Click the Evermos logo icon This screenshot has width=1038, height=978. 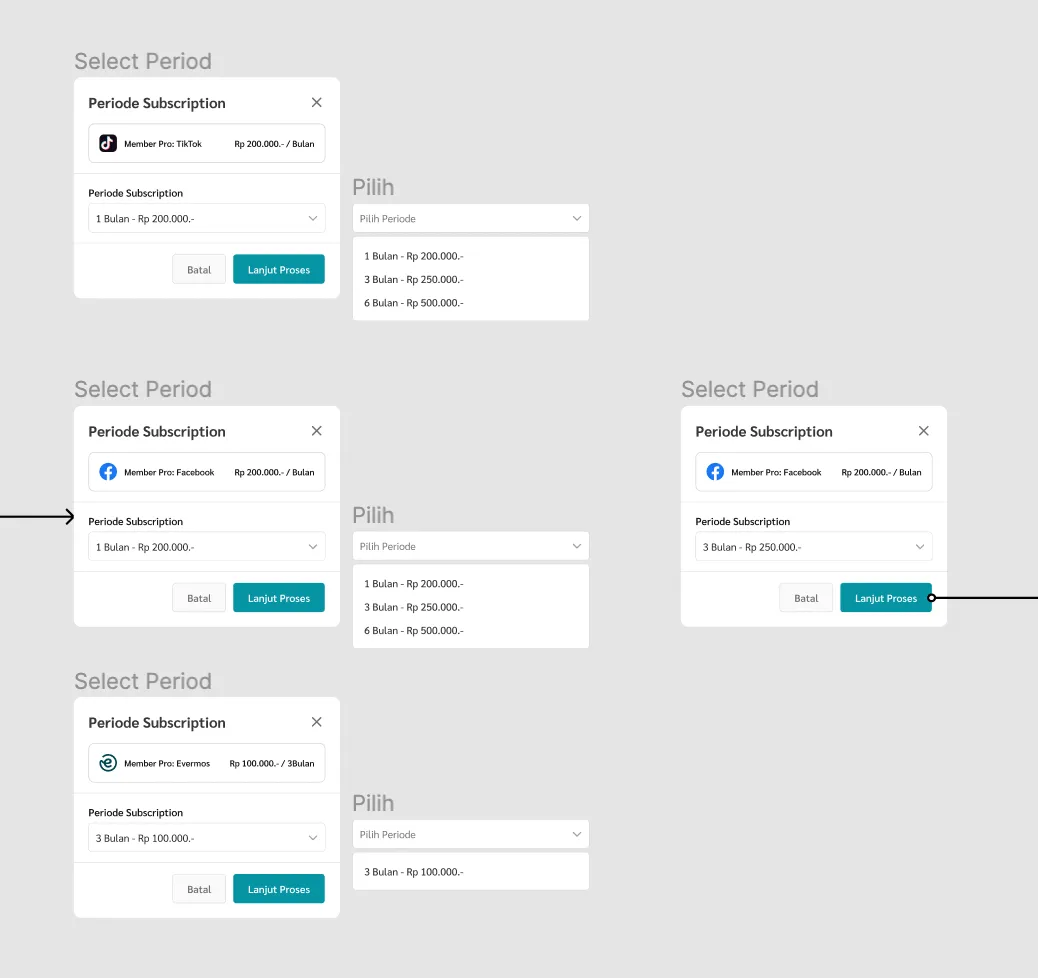pos(108,763)
